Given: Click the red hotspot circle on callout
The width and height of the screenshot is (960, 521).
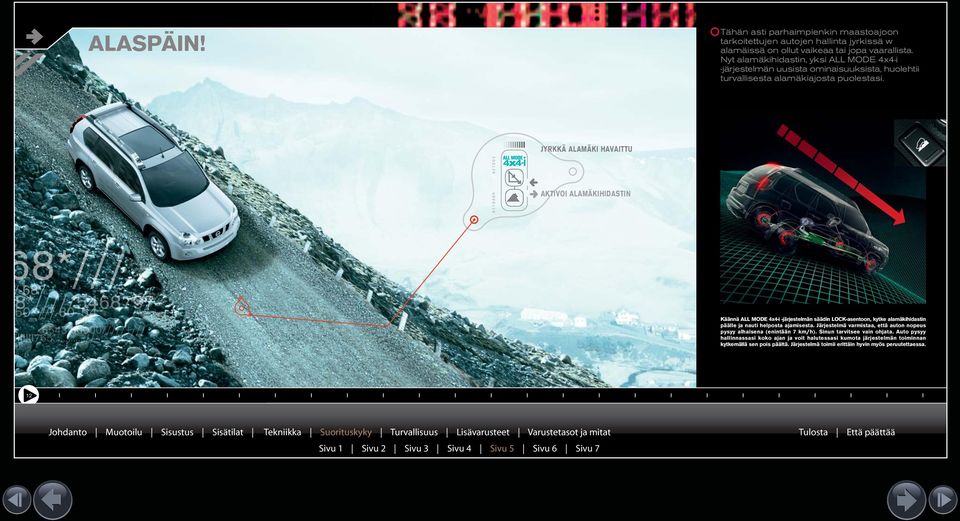Looking at the screenshot, I should 473,219.
